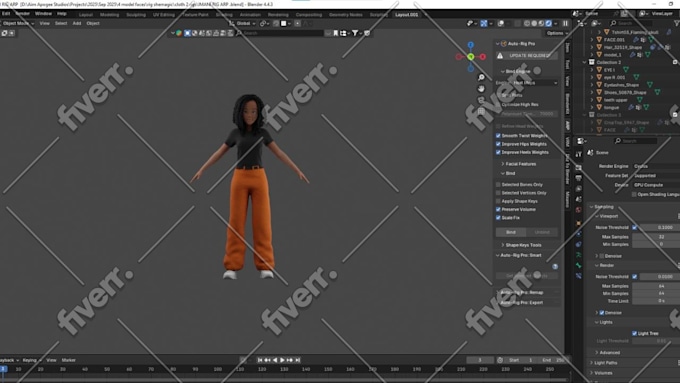Jump to timeline start frame button
This screenshot has height=383, width=680.
pos(260,360)
